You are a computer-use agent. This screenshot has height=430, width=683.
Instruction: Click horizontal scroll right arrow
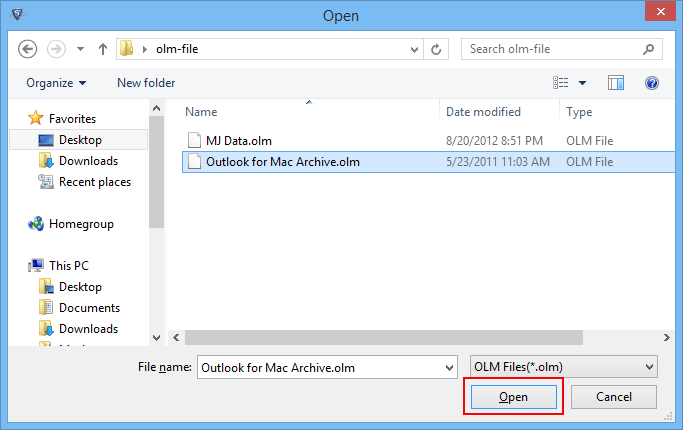point(666,338)
